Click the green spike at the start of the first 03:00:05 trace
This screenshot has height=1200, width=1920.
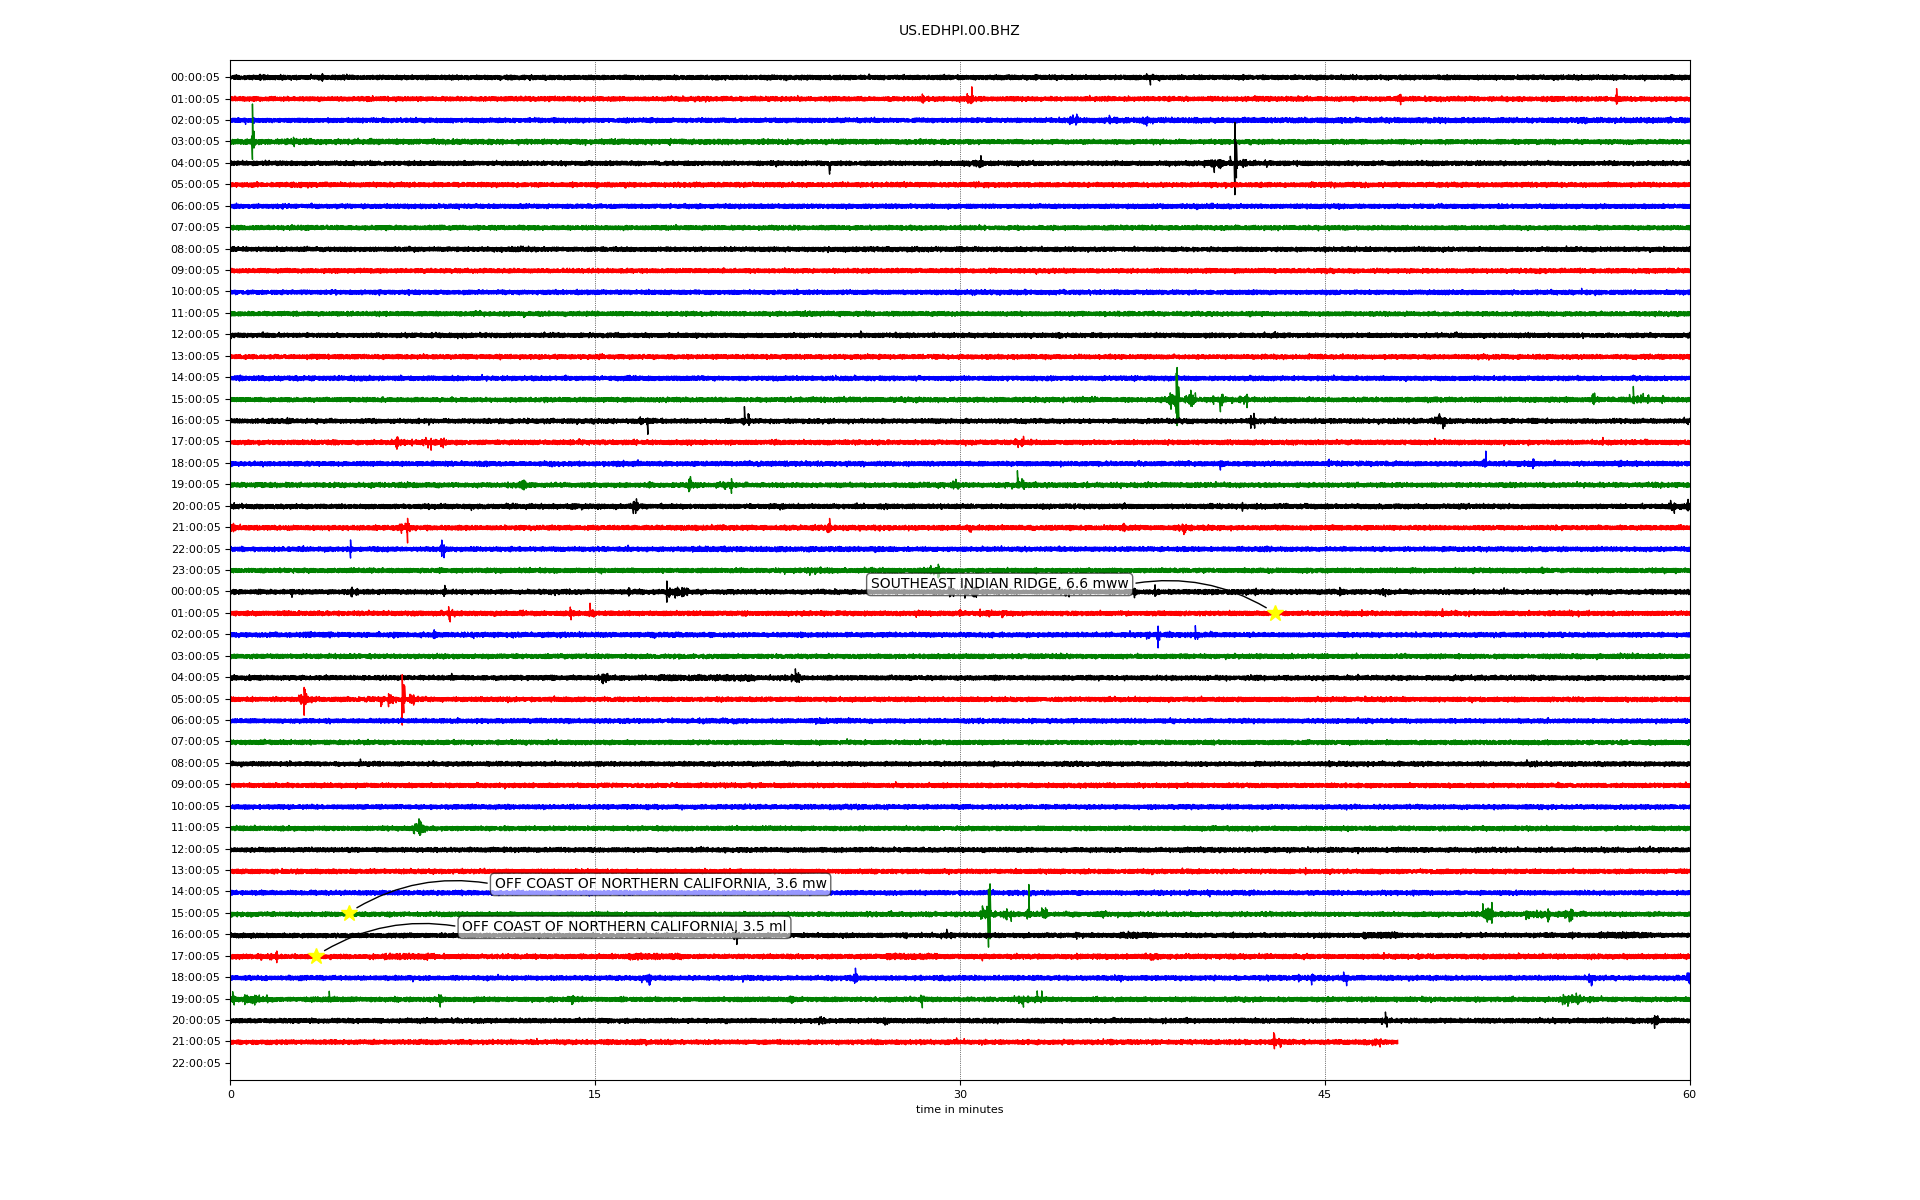click(x=252, y=132)
